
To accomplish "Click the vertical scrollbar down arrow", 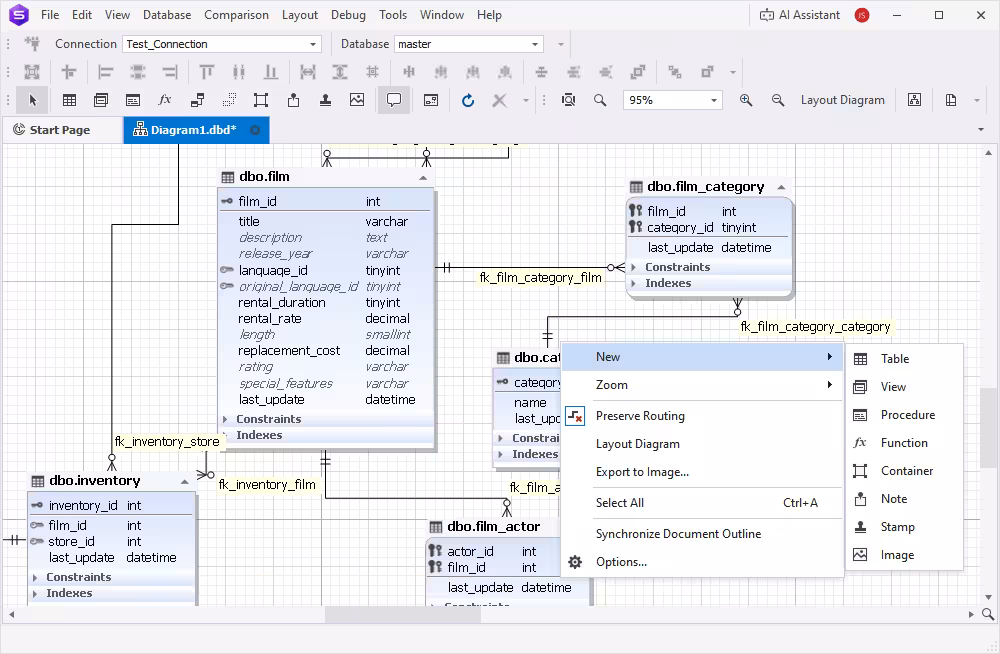I will 989,597.
